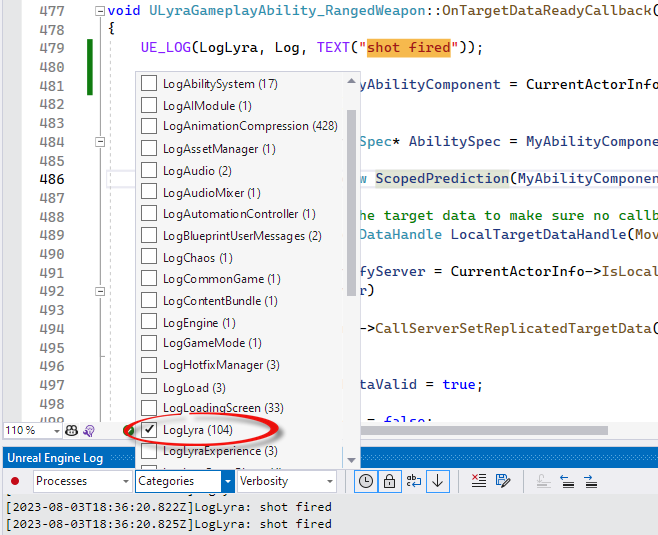Click the purple head icon beside the zoom box
Image resolution: width=658 pixels, height=535 pixels.
coord(89,431)
